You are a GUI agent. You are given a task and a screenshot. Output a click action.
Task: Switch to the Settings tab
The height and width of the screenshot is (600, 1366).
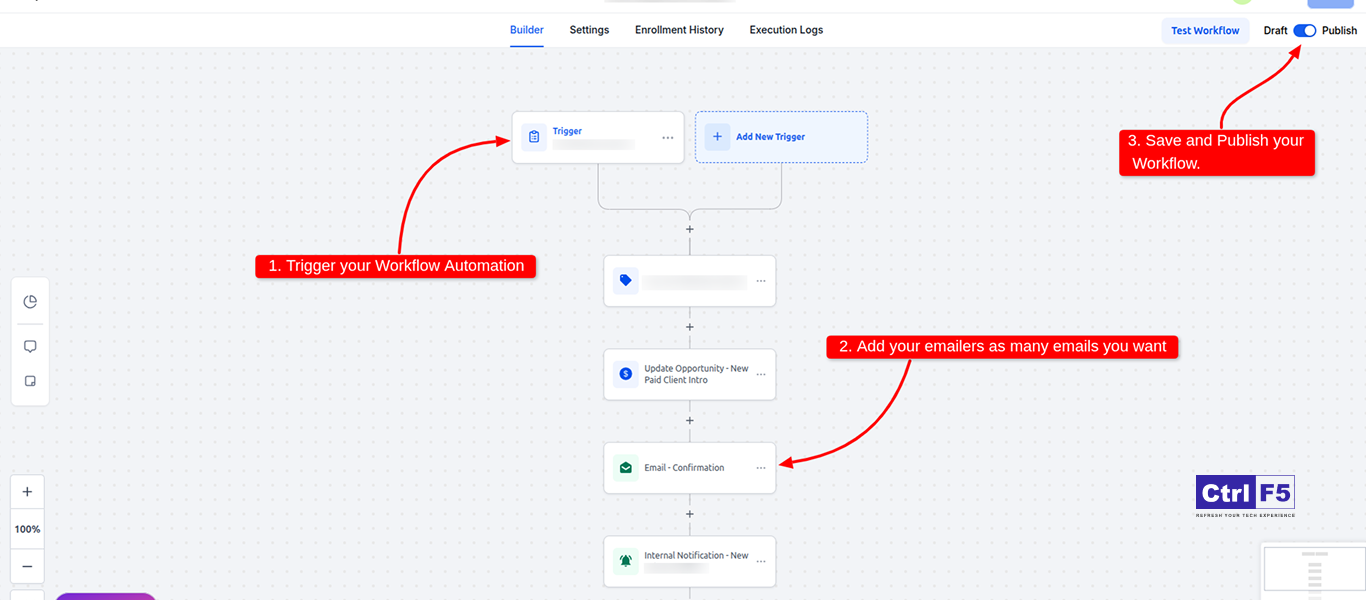coord(589,30)
